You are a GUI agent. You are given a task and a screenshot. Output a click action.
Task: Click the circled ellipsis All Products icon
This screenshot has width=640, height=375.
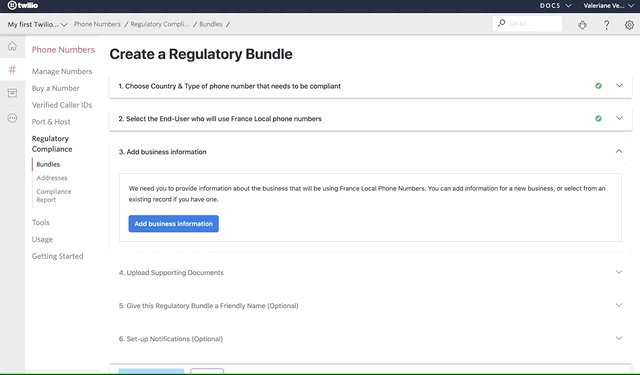[12, 118]
